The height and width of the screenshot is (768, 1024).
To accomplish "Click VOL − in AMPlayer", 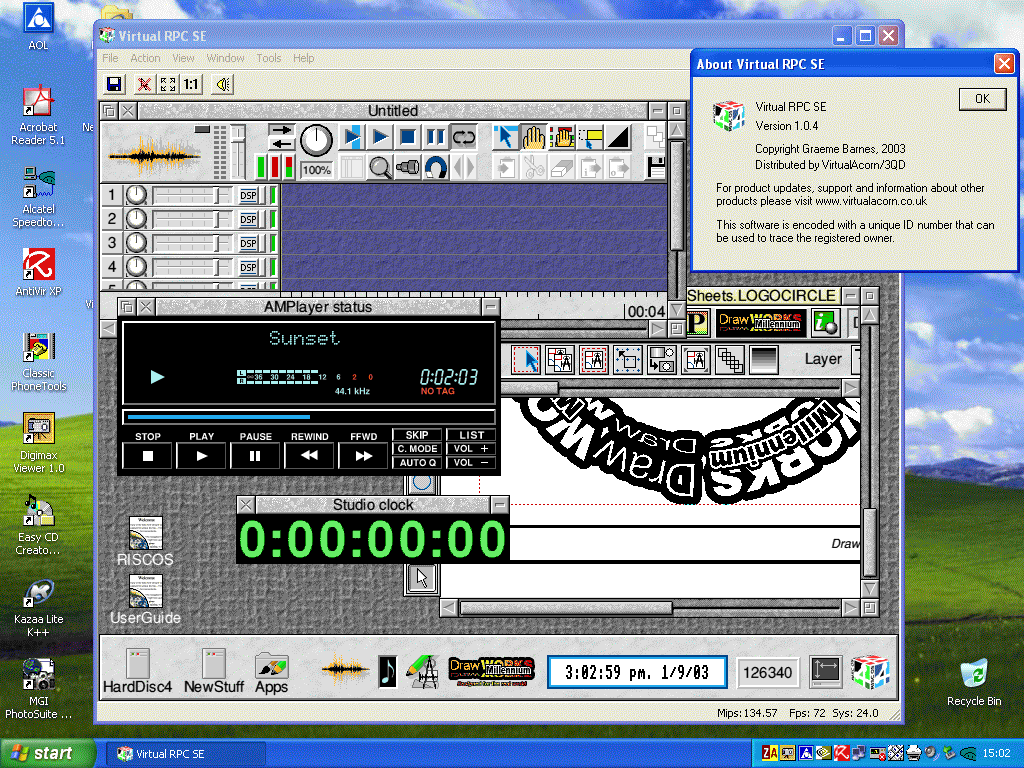I will pos(471,462).
